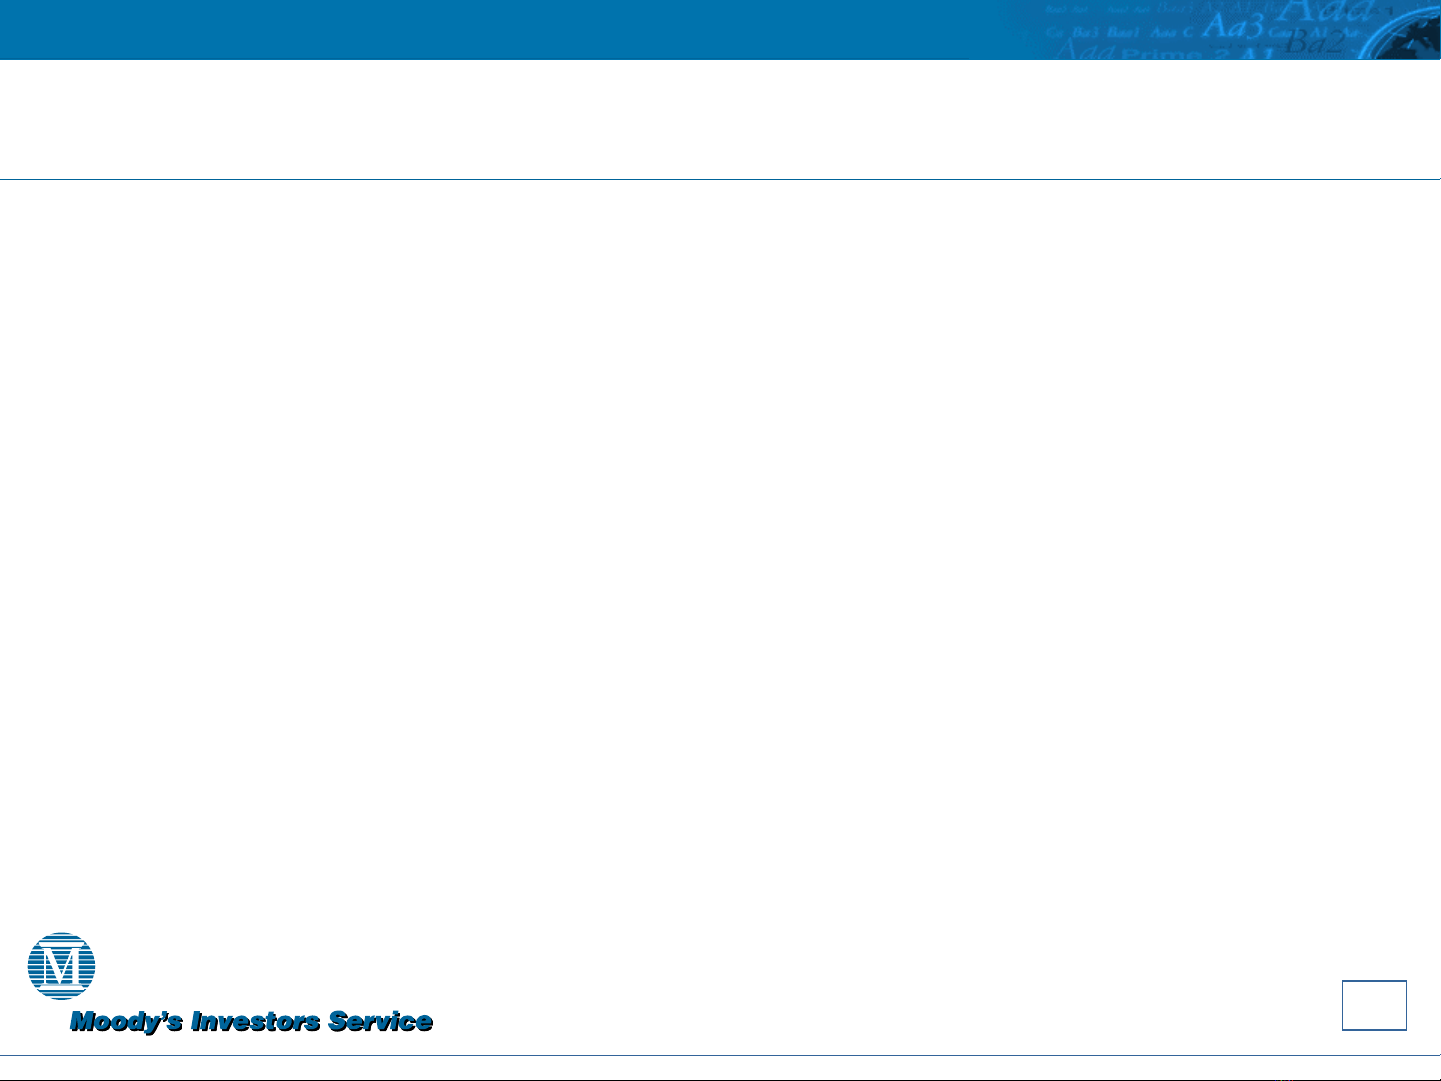Image resolution: width=1441 pixels, height=1081 pixels.
Task: Click the letter M inside the logo
Action: coord(61,965)
